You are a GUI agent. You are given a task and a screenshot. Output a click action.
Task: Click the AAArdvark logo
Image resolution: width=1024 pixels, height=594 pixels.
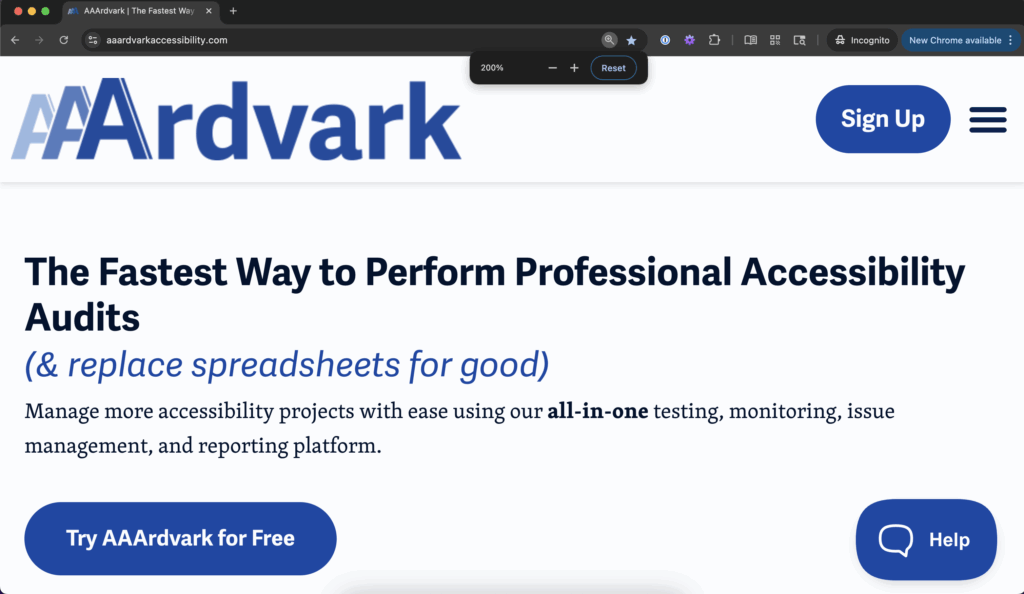[x=236, y=119]
